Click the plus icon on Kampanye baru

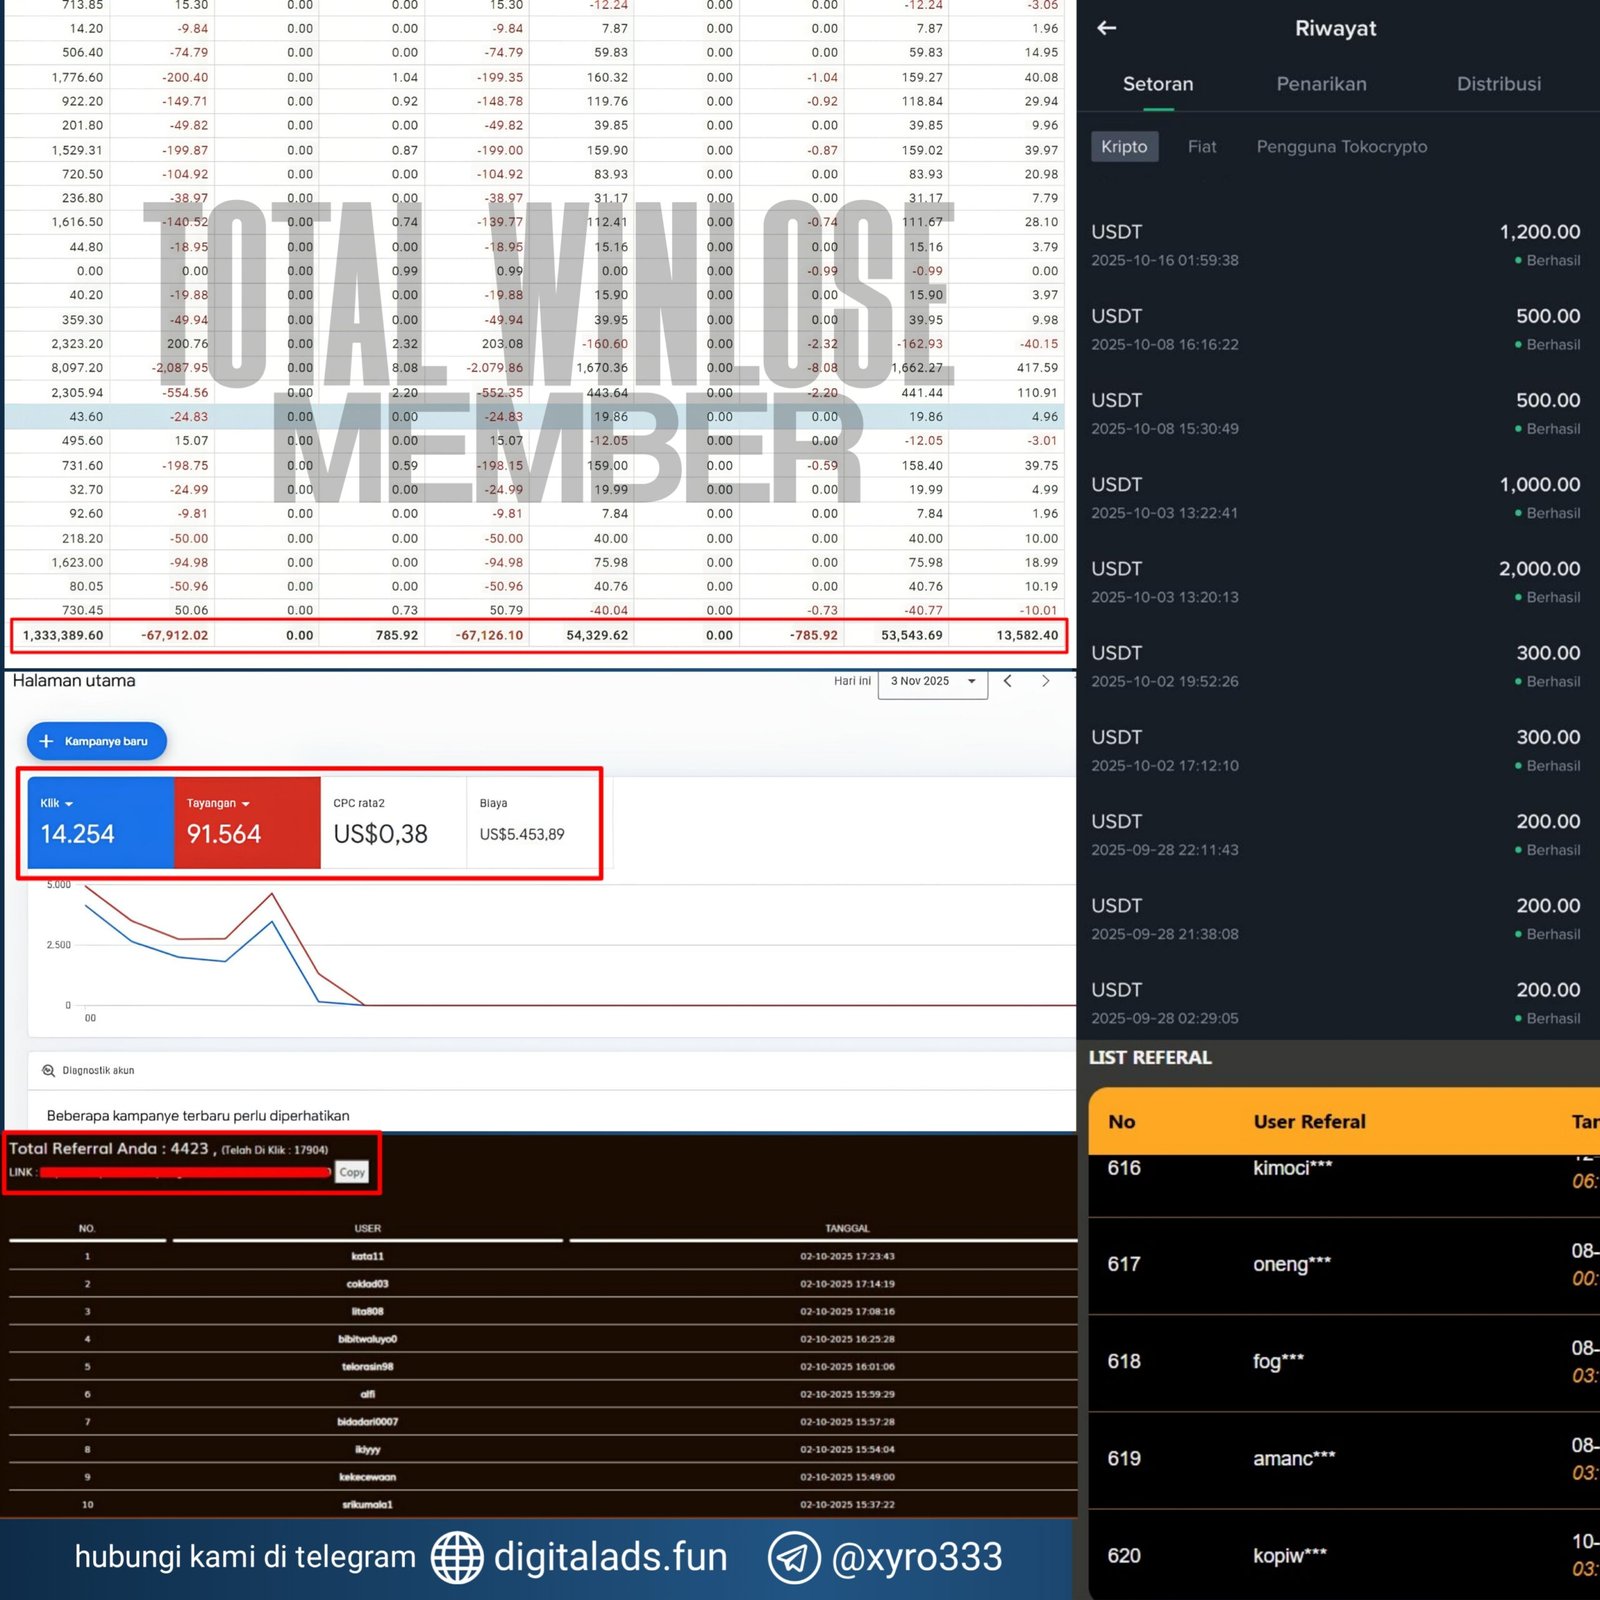point(46,741)
